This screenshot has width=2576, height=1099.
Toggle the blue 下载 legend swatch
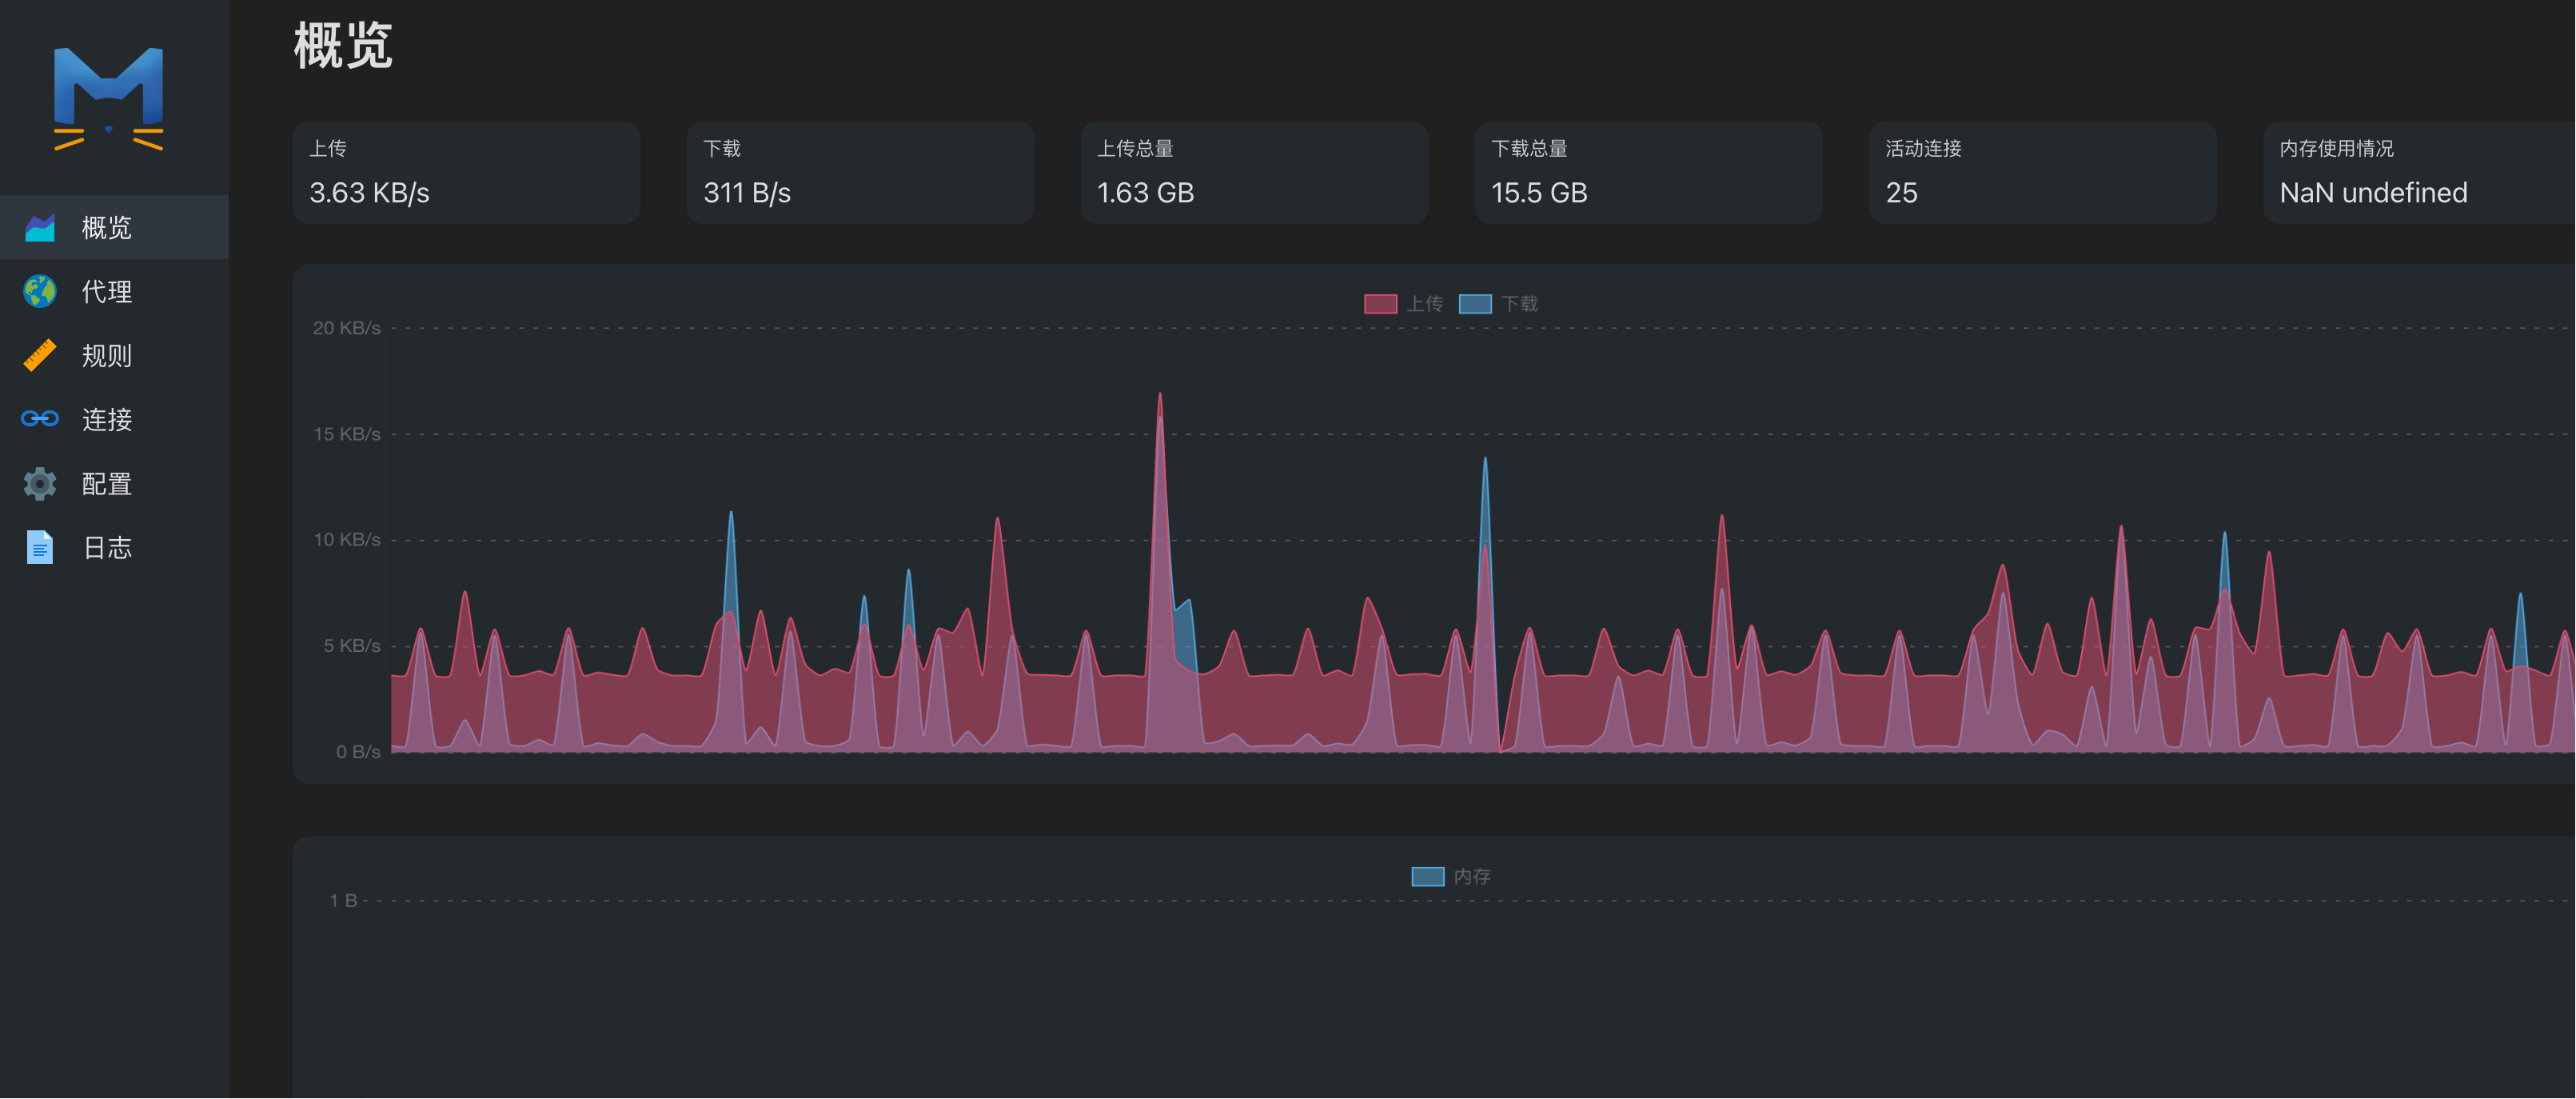tap(1475, 304)
